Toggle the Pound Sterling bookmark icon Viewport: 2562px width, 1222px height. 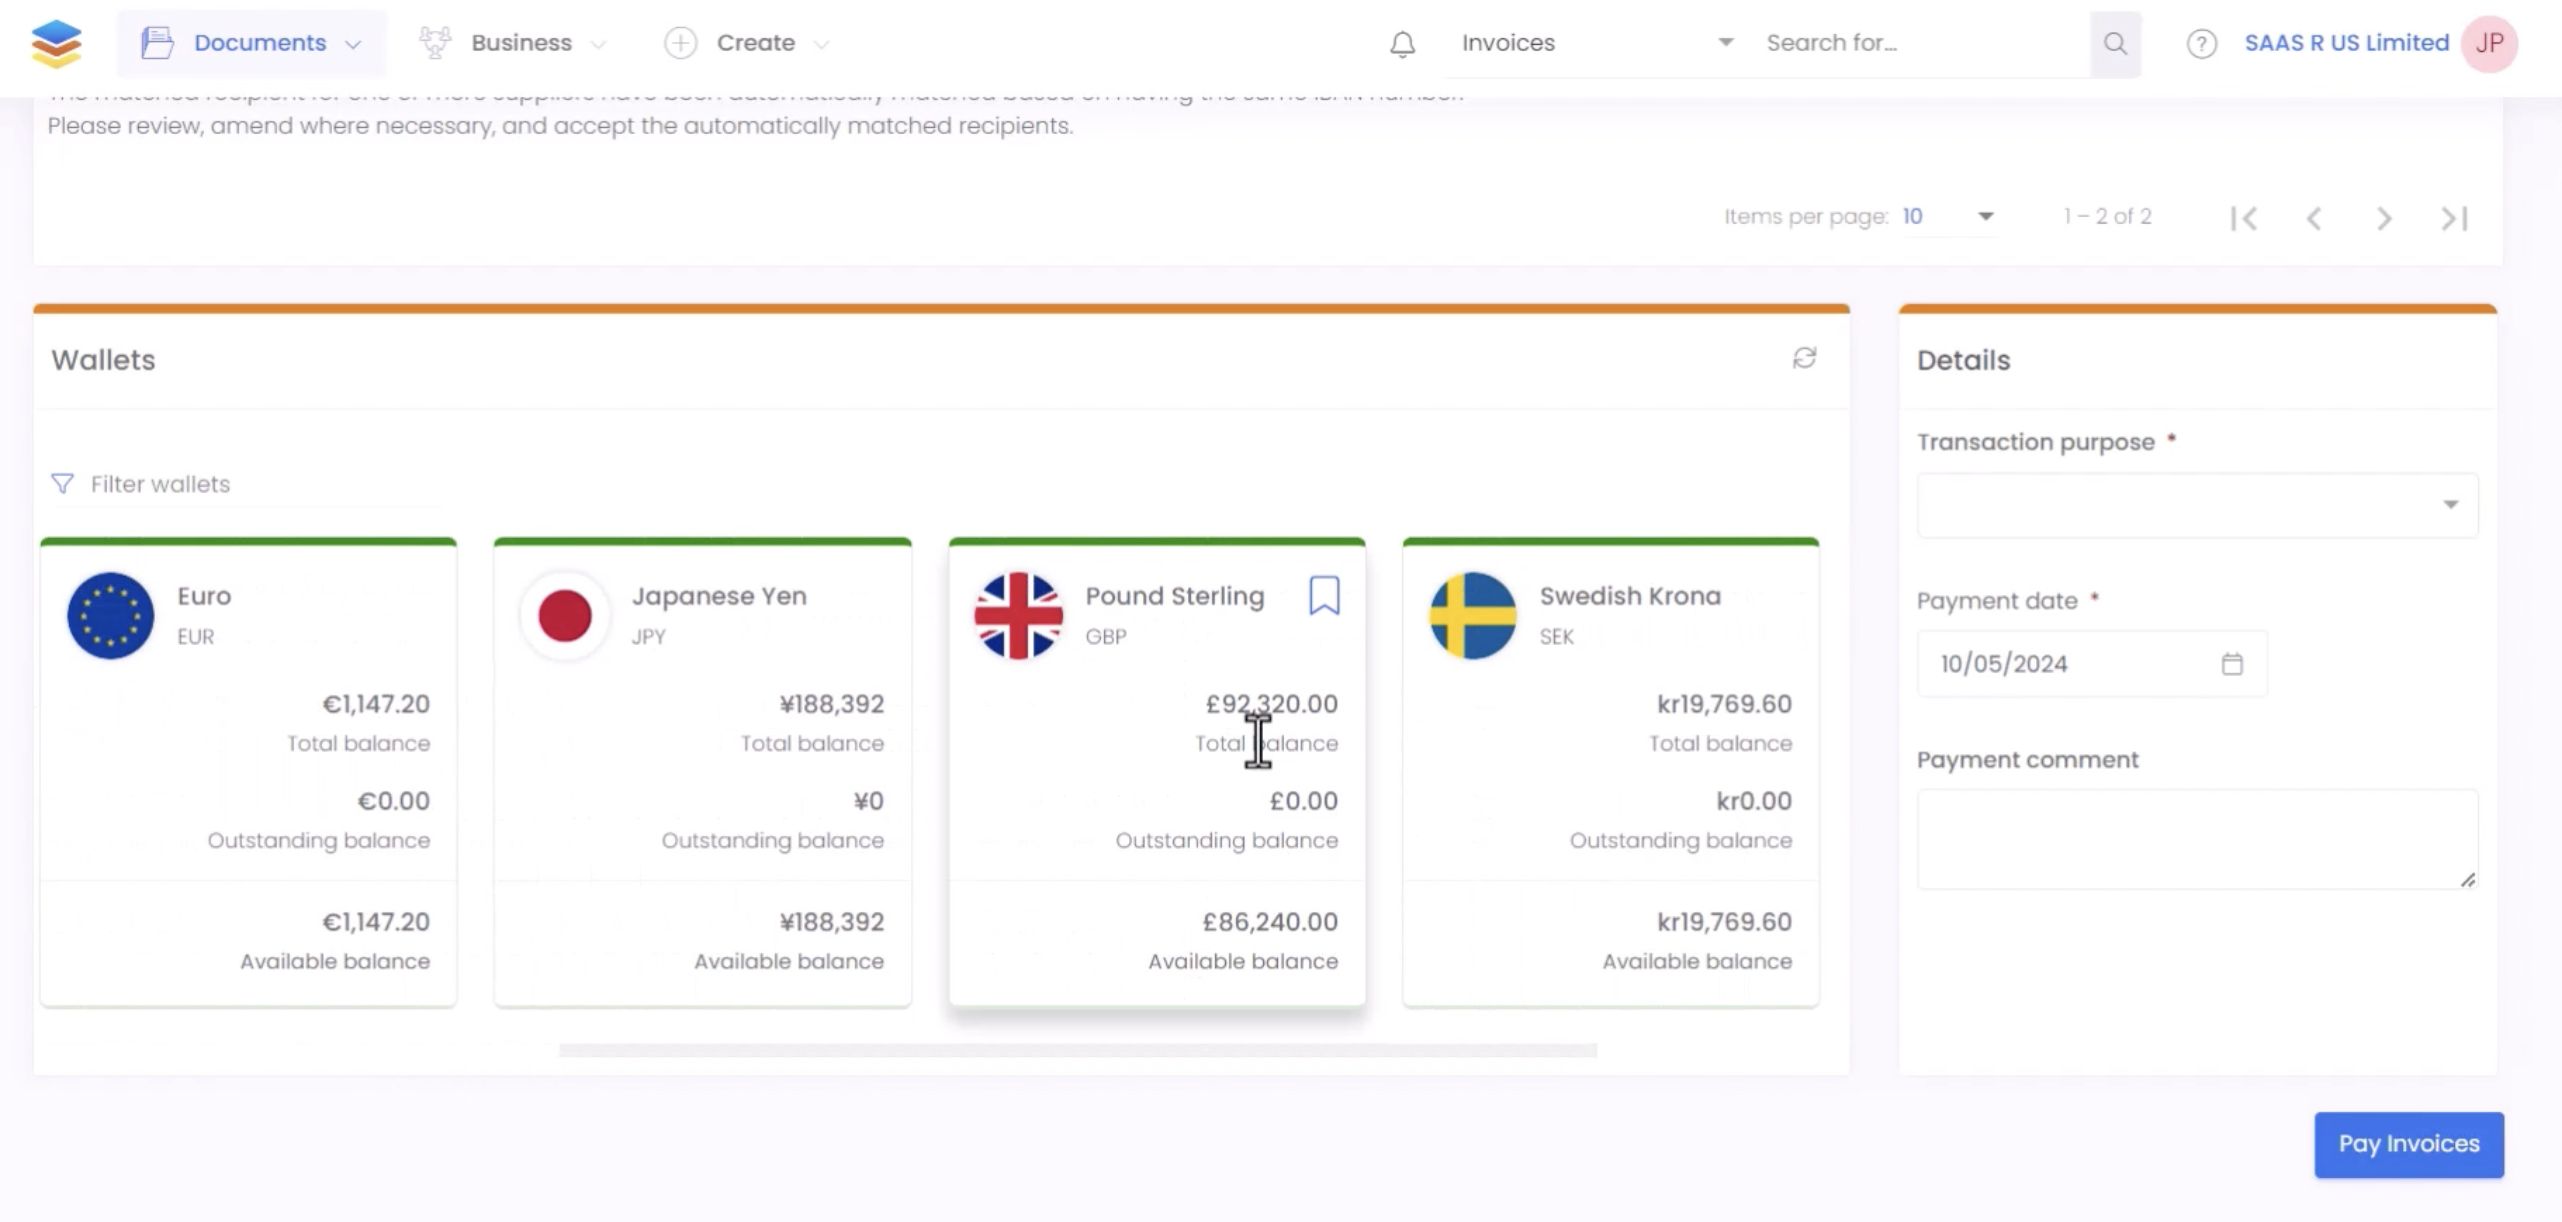coord(1324,595)
